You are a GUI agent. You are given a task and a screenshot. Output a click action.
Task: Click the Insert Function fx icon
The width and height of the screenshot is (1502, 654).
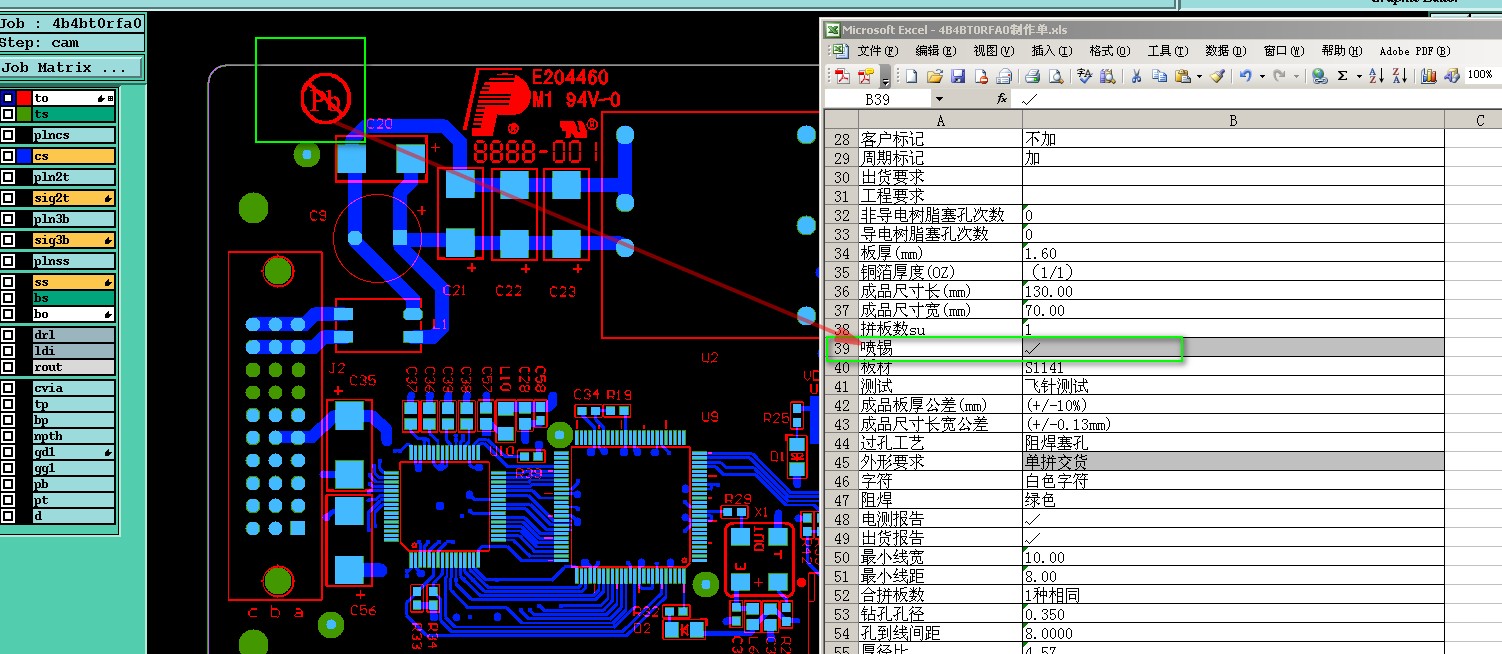(1002, 99)
